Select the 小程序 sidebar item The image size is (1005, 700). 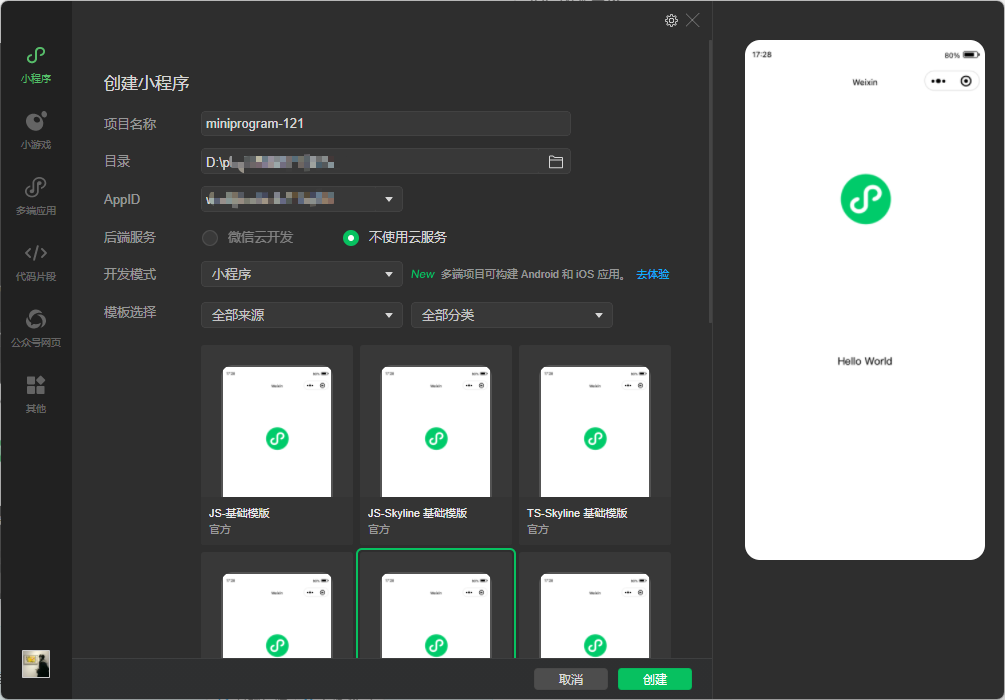(36, 65)
